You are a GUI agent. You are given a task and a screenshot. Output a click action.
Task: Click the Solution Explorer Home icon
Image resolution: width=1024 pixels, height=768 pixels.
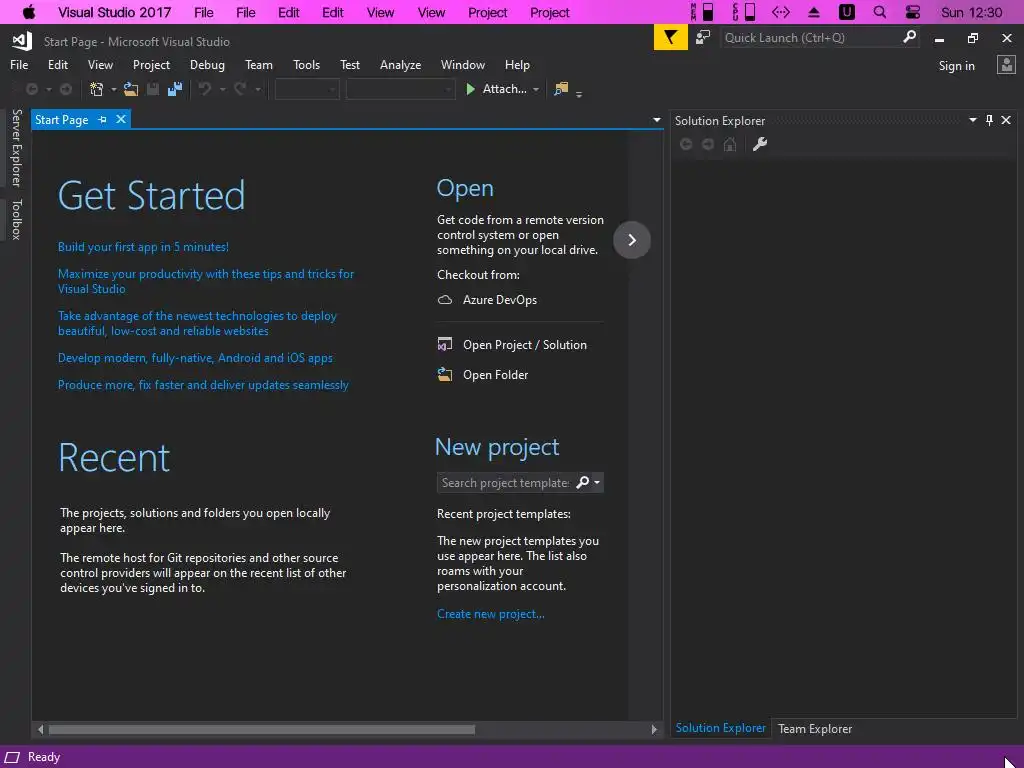tap(730, 144)
